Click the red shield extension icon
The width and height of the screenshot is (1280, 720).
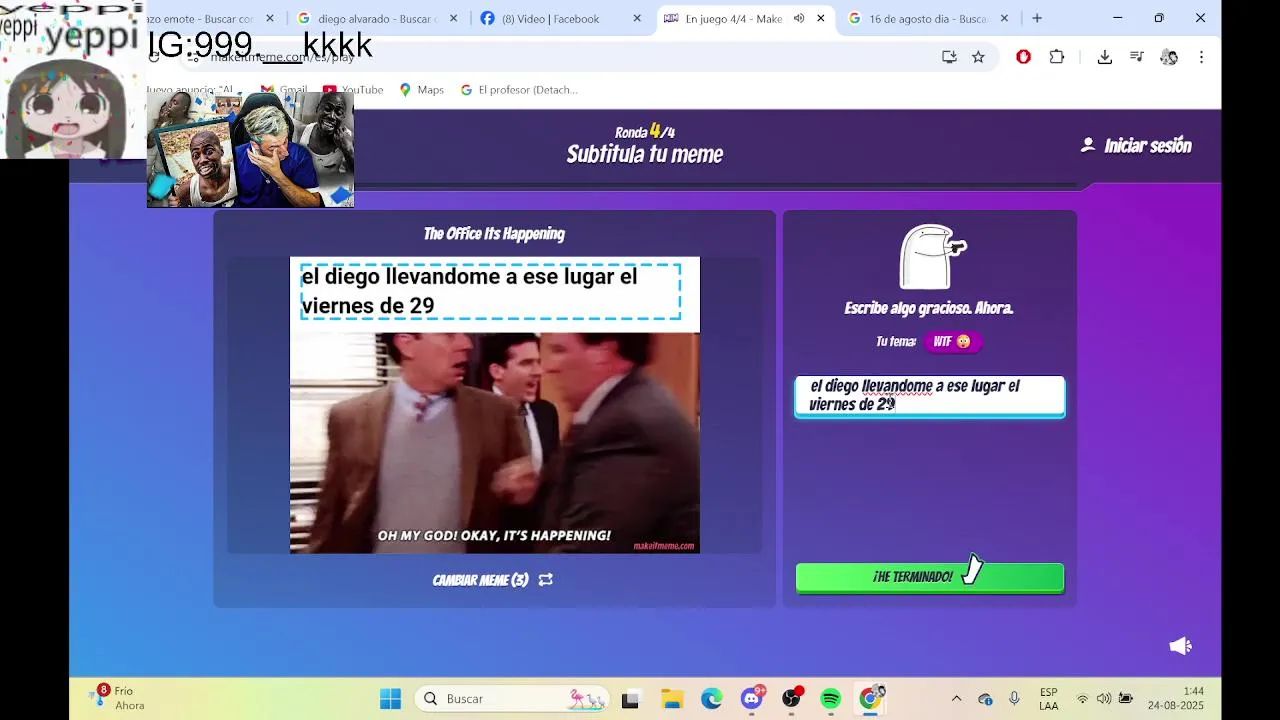[1023, 57]
